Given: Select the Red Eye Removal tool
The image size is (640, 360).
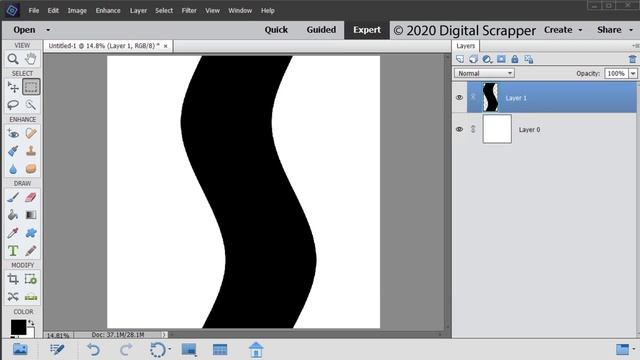Looking at the screenshot, I should coord(13,133).
